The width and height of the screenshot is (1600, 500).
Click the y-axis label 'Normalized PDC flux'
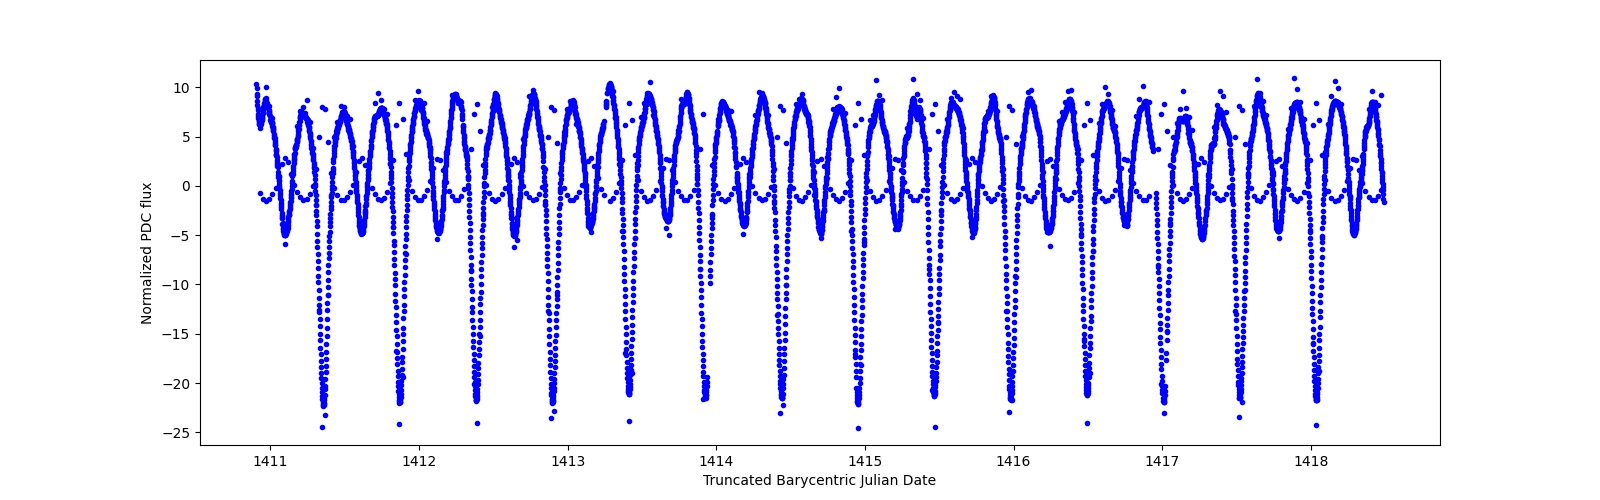coord(146,253)
